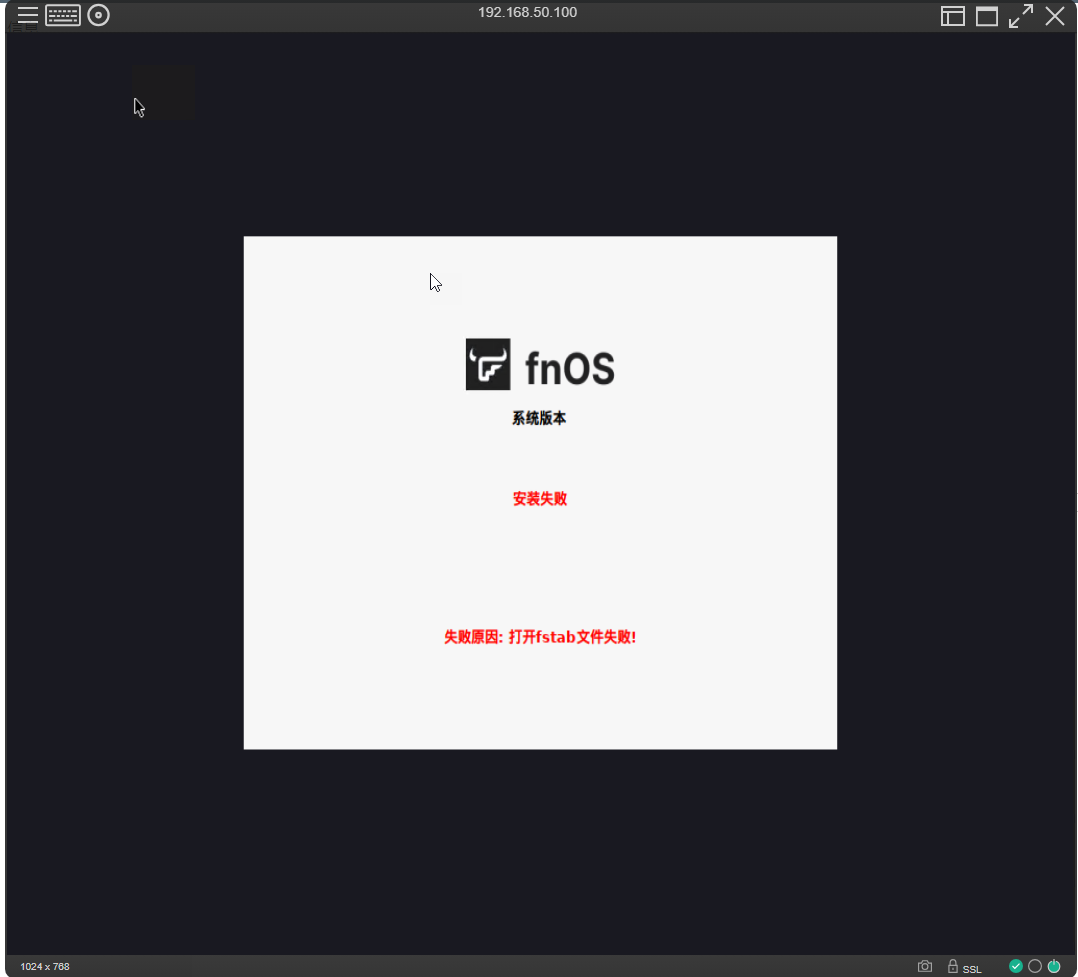Click the green checkmark status indicator
The height and width of the screenshot is (977, 1078).
coord(1015,966)
